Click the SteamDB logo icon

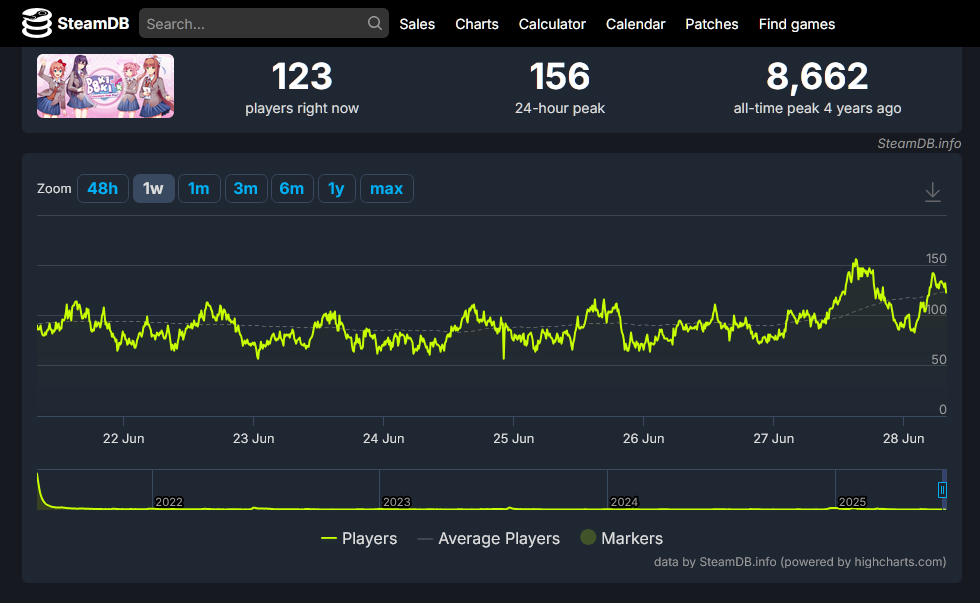37,23
